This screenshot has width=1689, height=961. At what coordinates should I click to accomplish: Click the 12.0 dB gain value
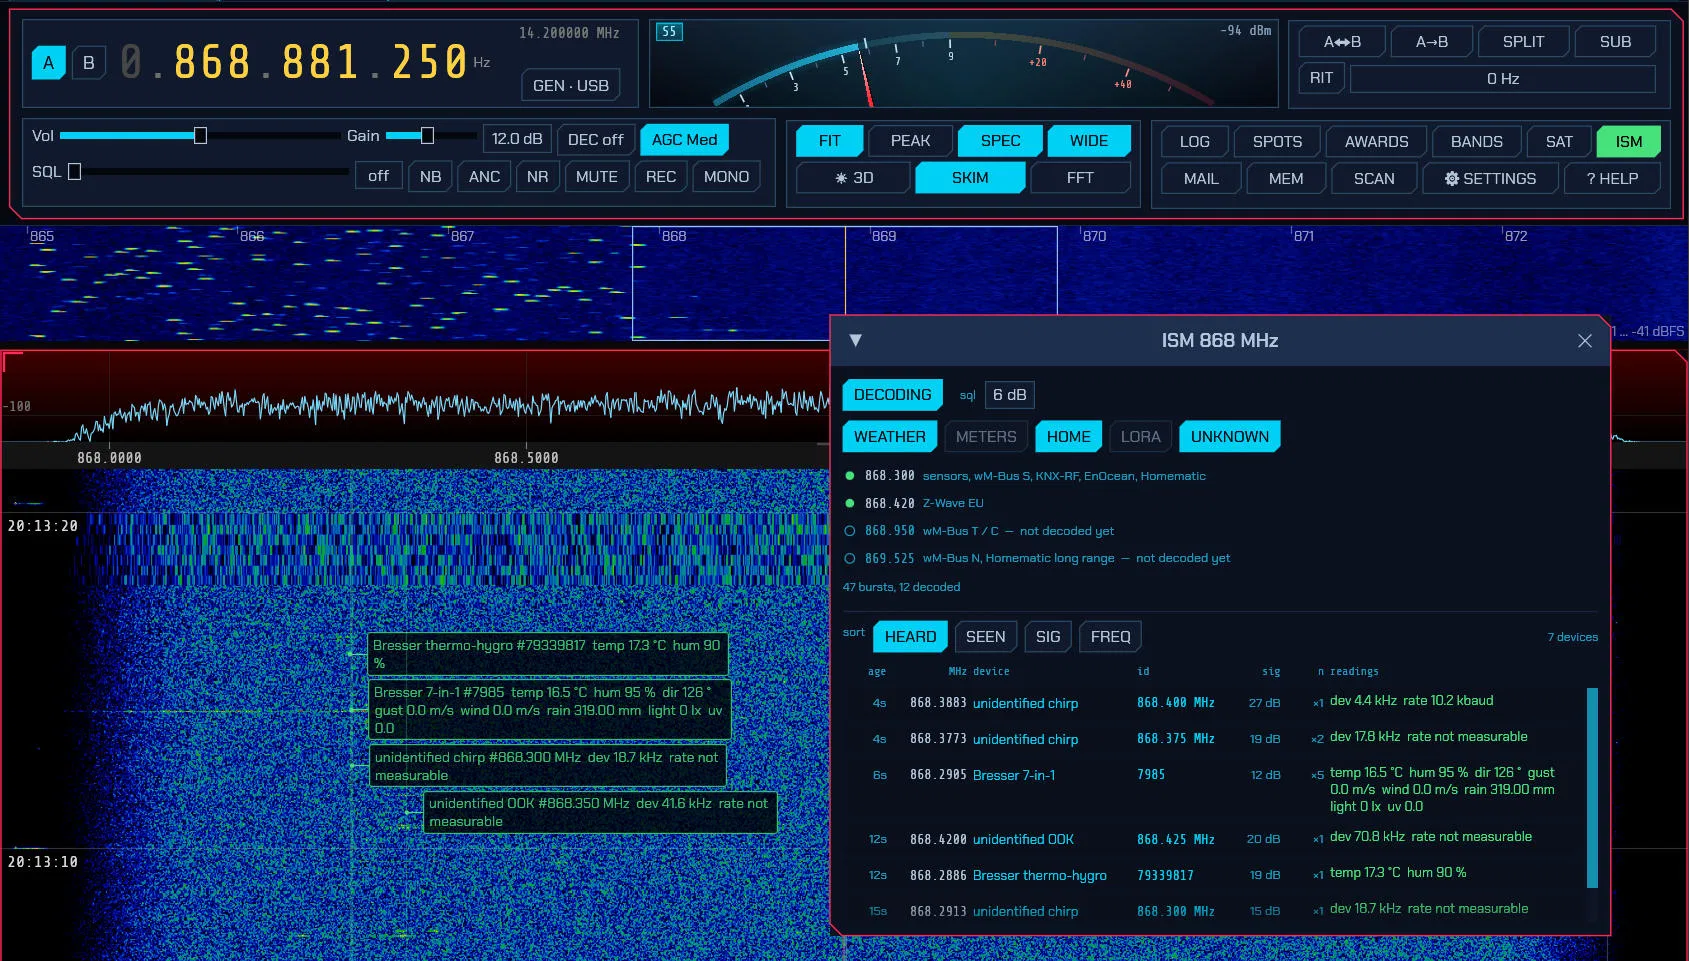[x=517, y=139]
